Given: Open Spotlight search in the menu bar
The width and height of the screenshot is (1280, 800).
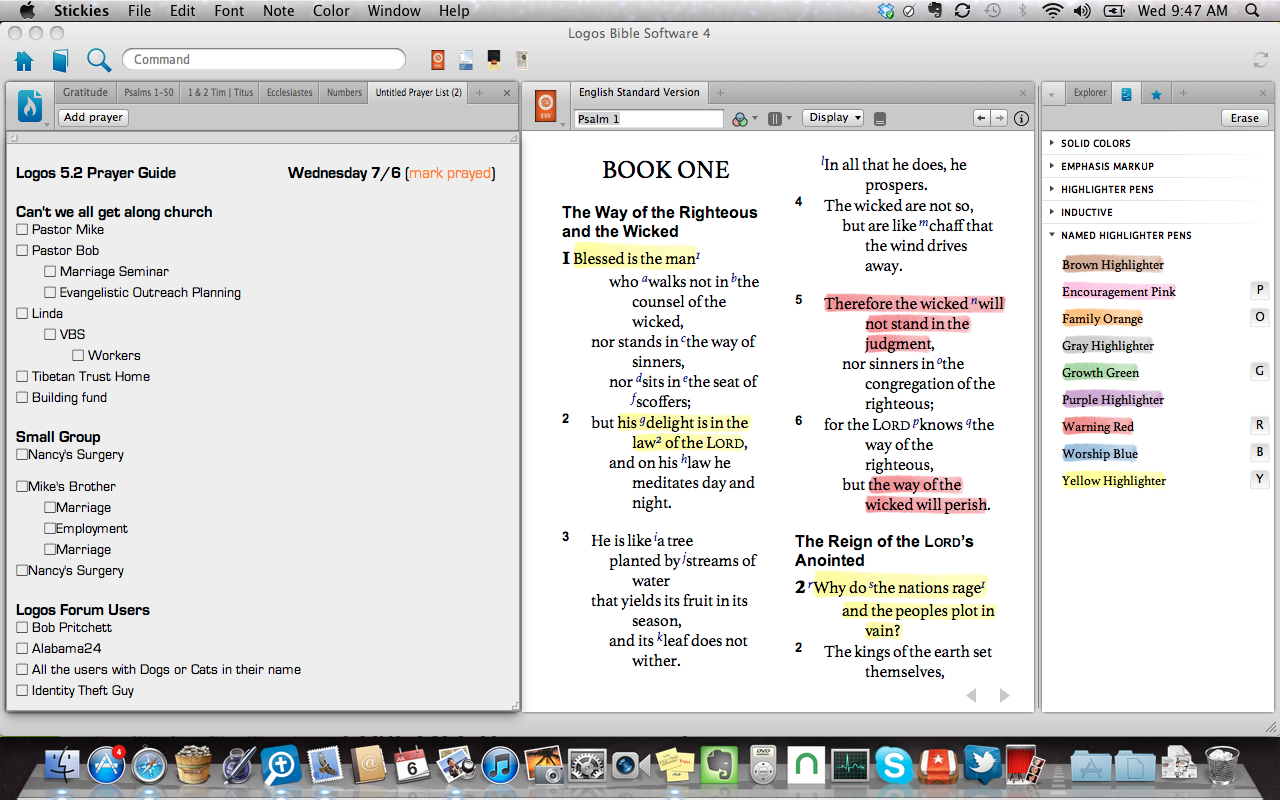Looking at the screenshot, I should 1252,11.
